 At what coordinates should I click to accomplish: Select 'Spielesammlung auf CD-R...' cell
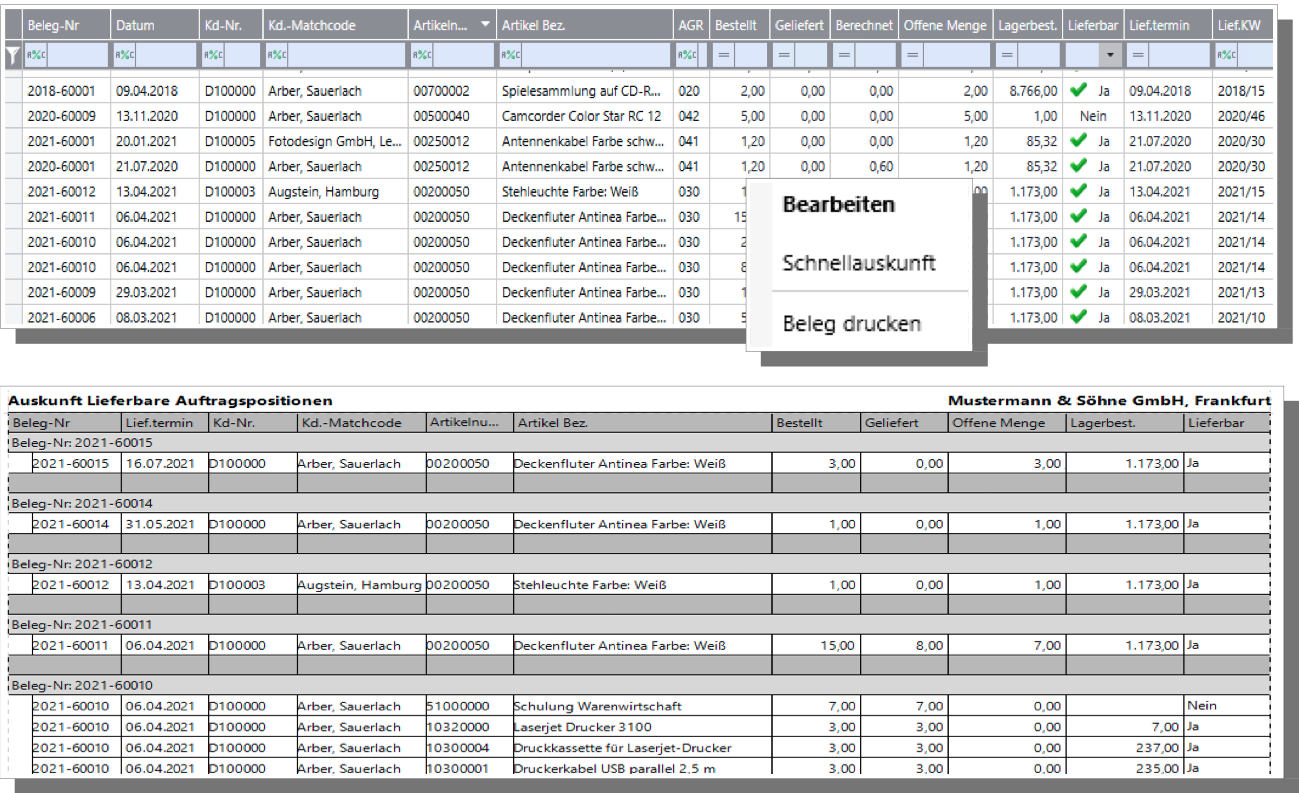click(583, 91)
